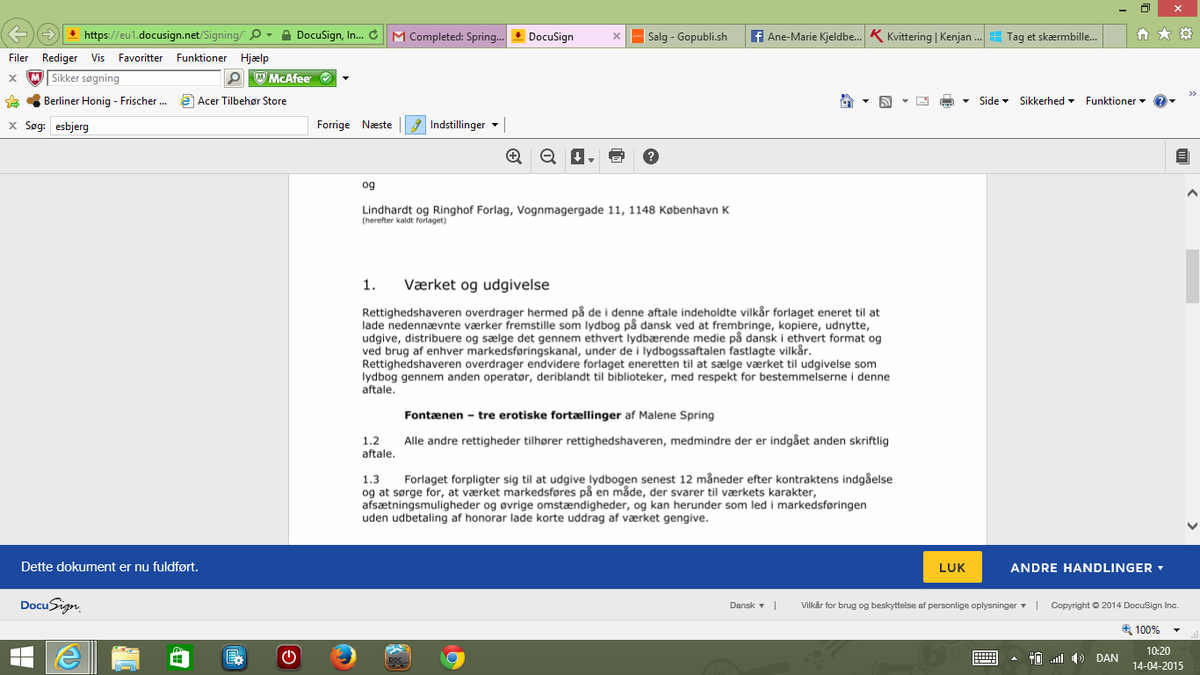Click the yellow LUK button

952,567
